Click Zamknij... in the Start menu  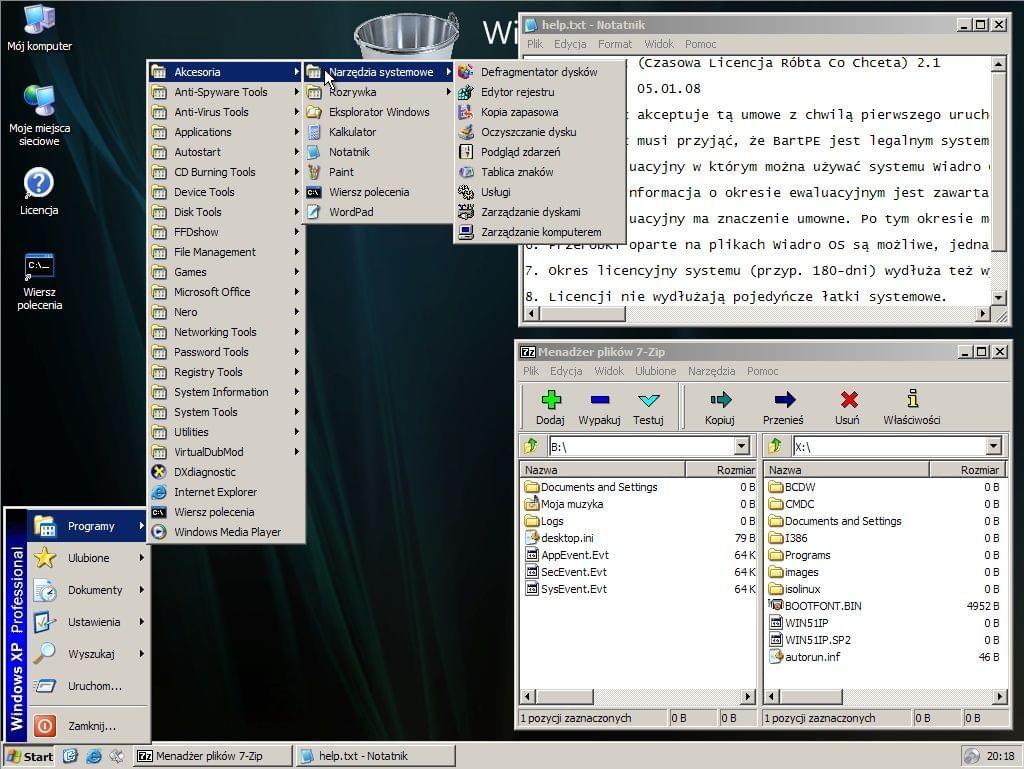[88, 726]
